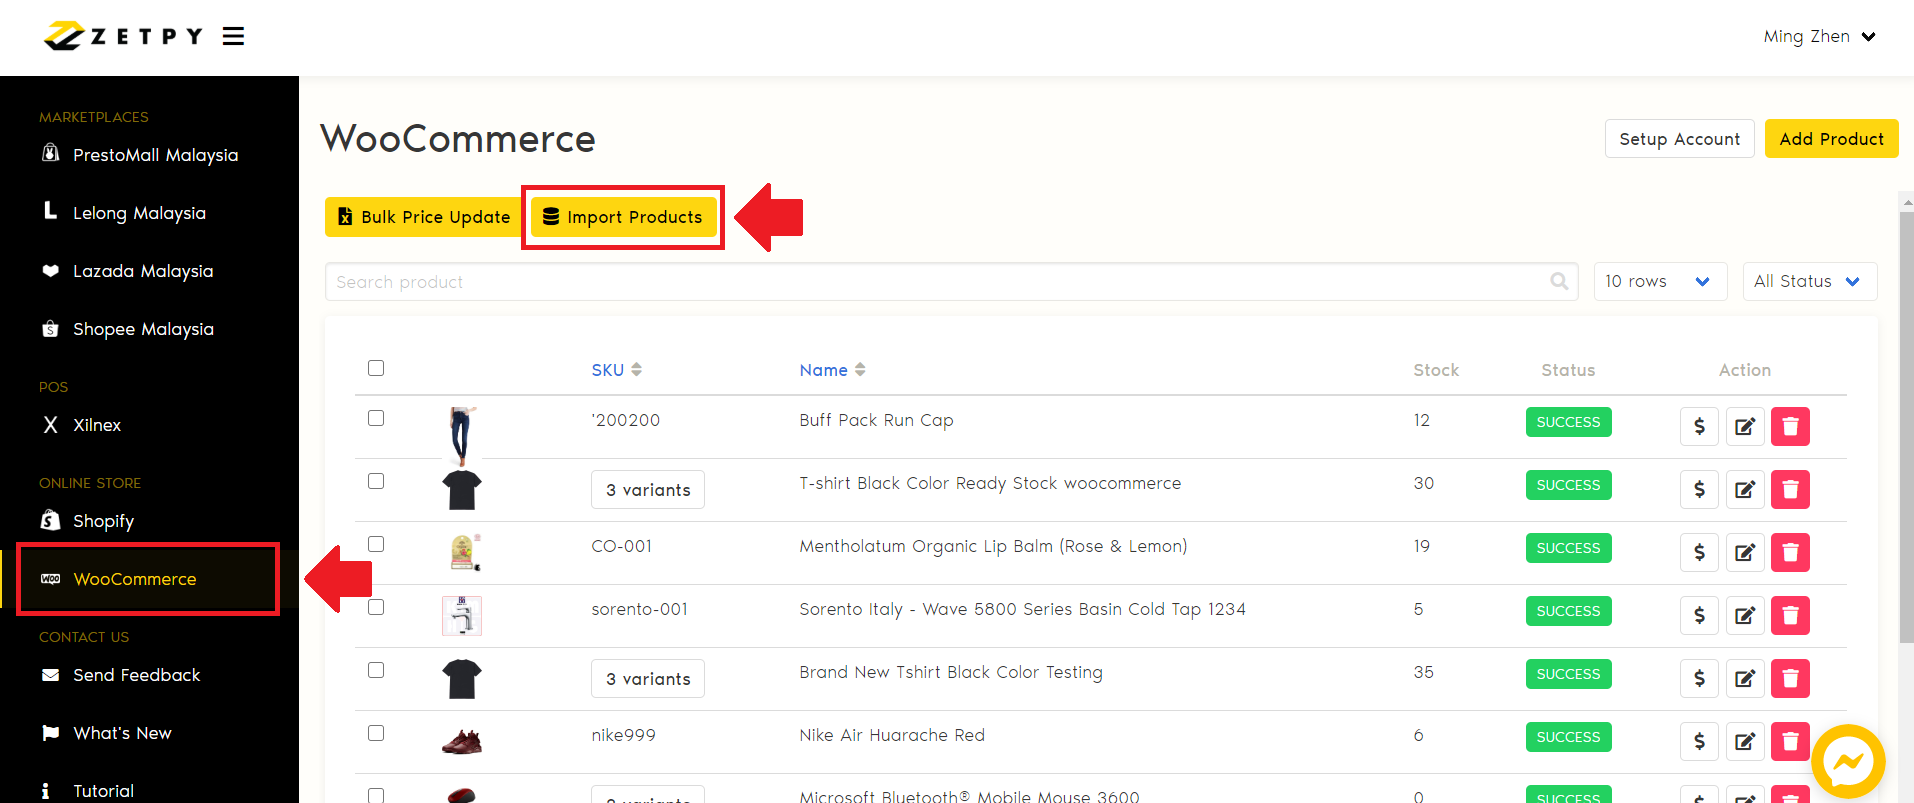Tick the select-all checkbox in table header
This screenshot has height=803, width=1914.
[376, 368]
